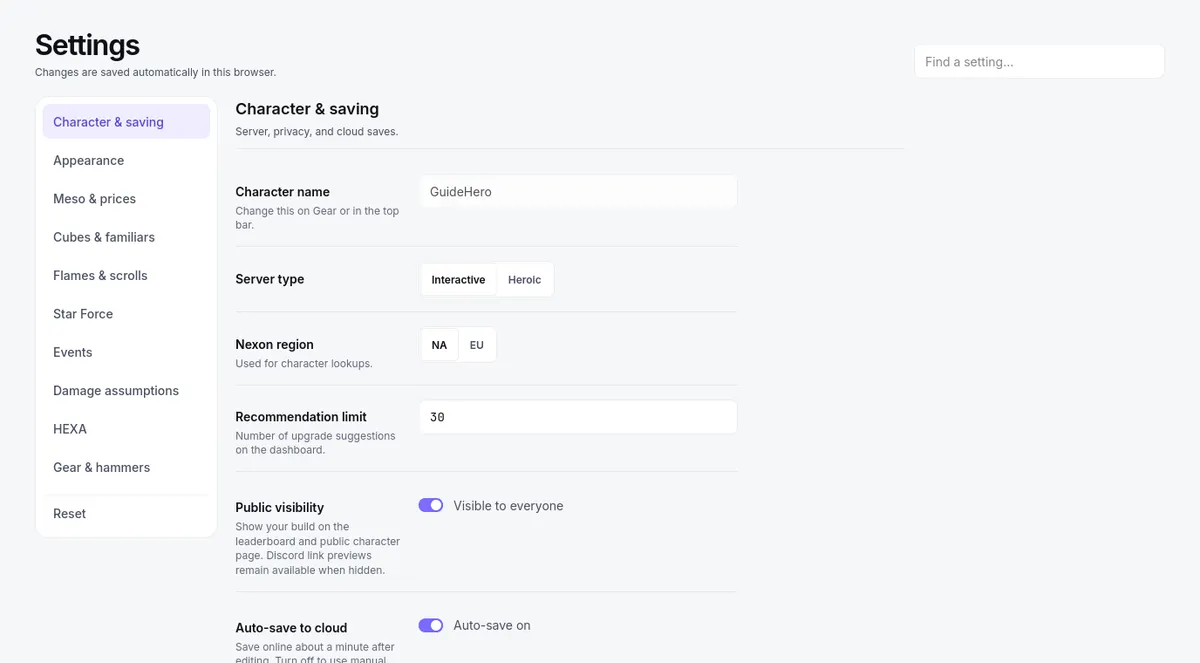
Task: Click the 'Visible to everyone' label
Action: (x=508, y=506)
